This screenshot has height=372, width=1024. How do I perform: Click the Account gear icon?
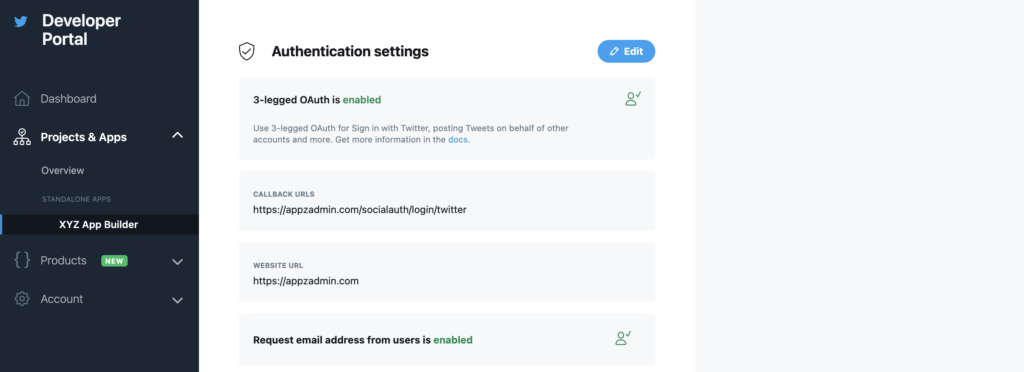pyautogui.click(x=22, y=299)
